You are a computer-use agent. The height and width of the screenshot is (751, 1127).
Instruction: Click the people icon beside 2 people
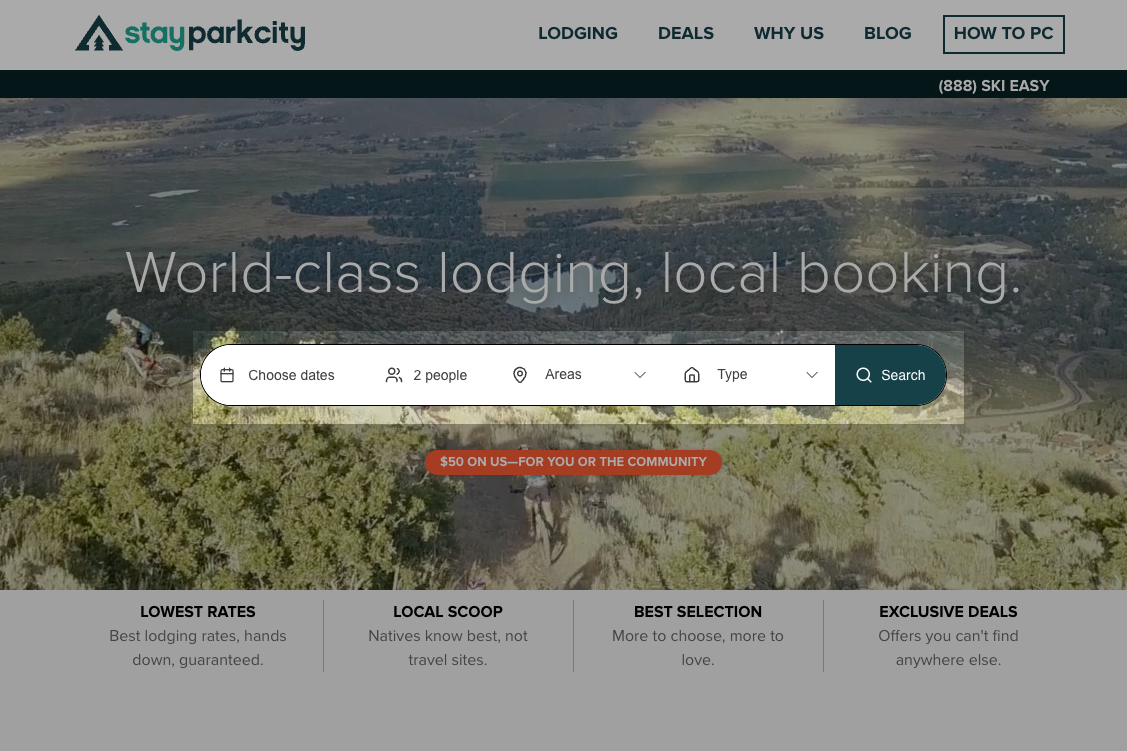[394, 375]
